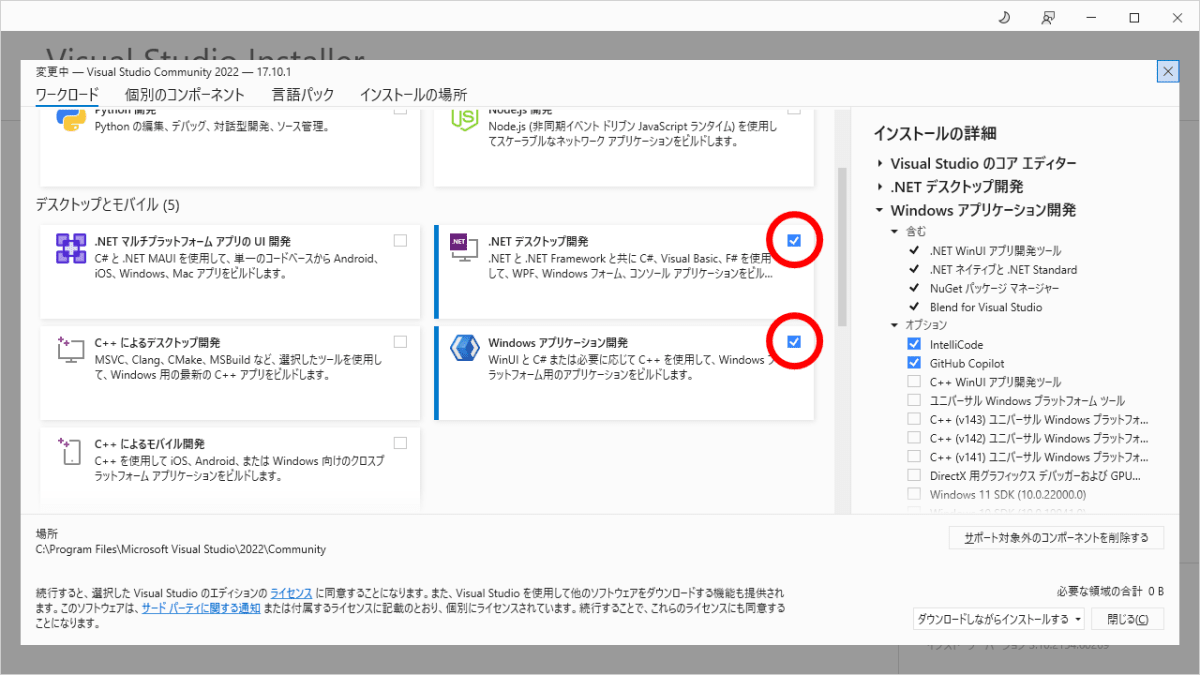The image size is (1200, 675).
Task: Click the NuGet パッケージ マネージャー item
Action: (994, 288)
